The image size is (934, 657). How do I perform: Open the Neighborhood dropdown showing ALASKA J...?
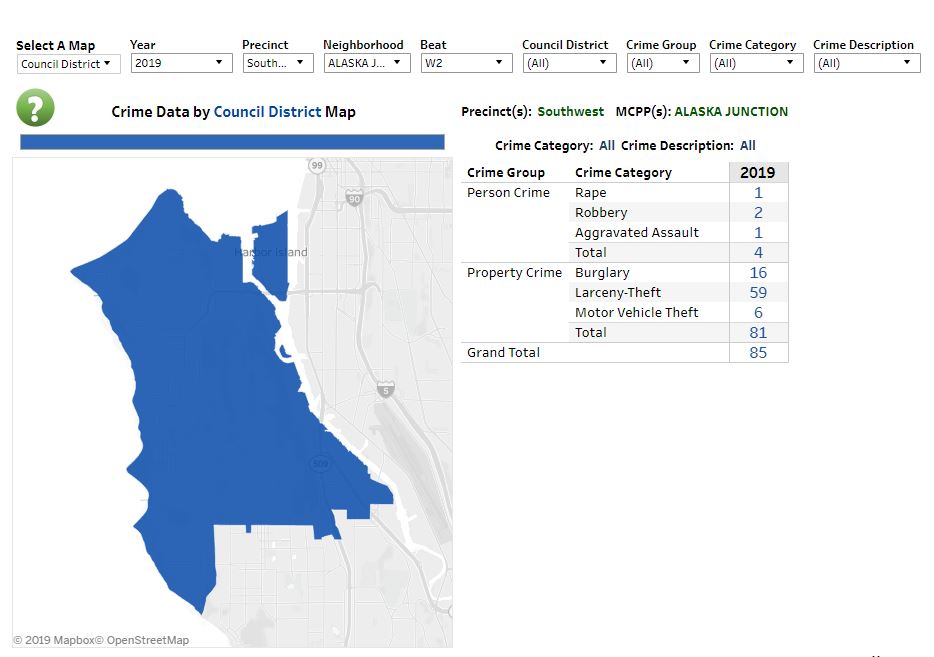[x=367, y=63]
